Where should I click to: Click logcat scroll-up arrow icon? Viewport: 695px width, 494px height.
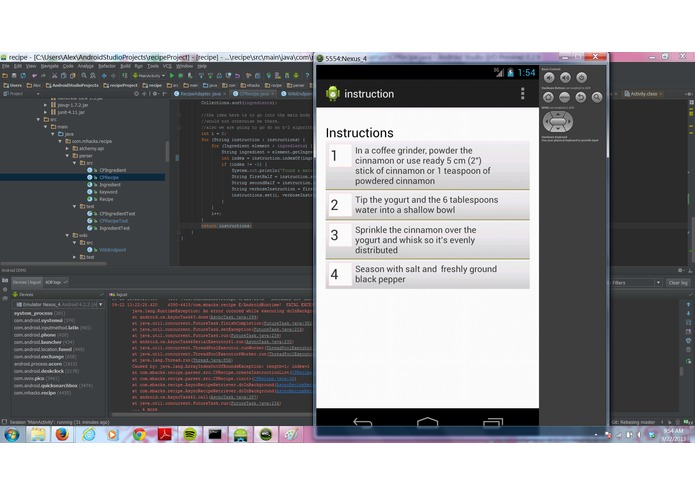tap(688, 304)
